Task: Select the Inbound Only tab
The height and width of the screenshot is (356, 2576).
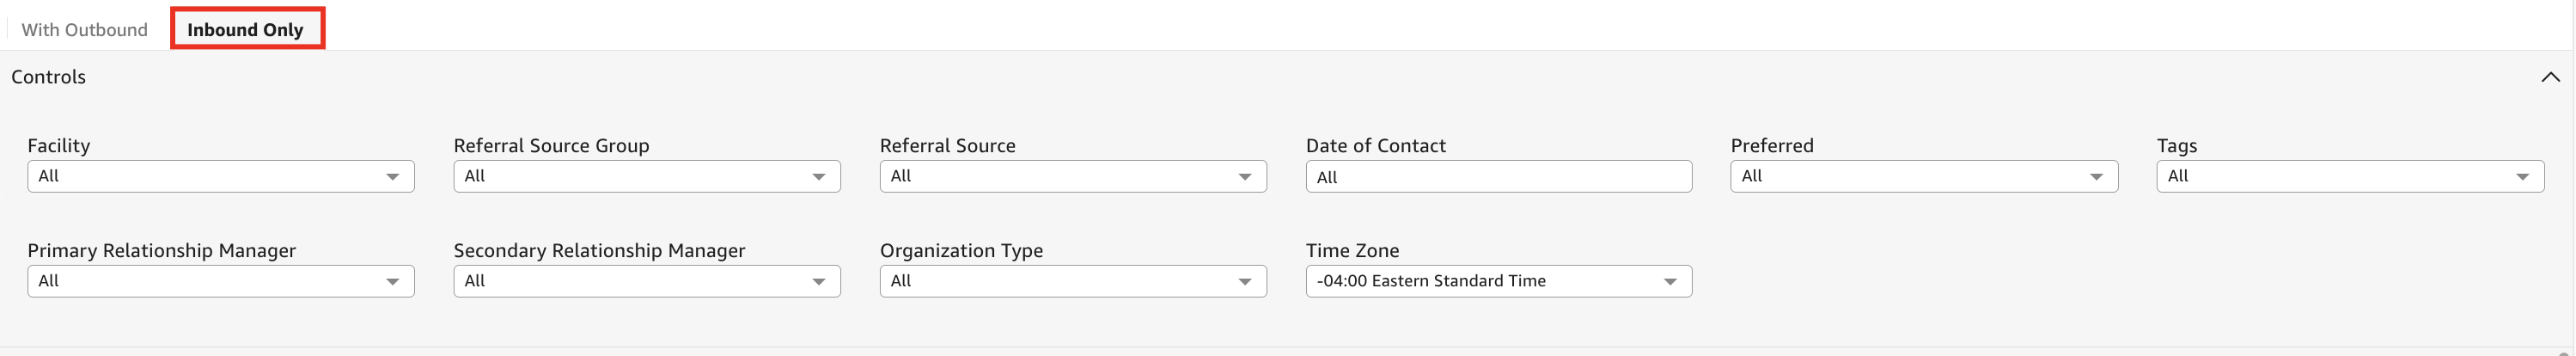Action: click(246, 30)
